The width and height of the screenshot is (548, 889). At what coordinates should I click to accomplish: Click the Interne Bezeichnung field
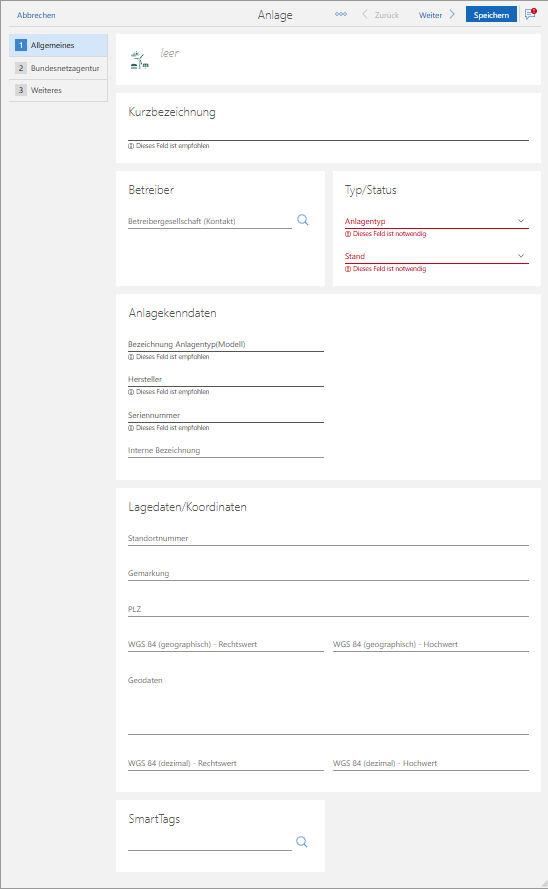[x=226, y=450]
